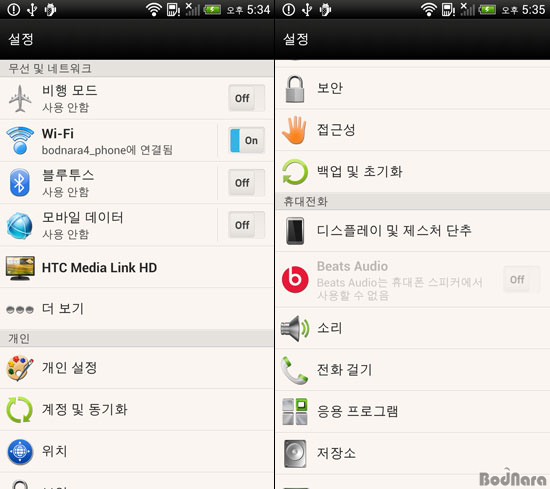Tap the Wi-Fi signal icon
The width and height of the screenshot is (550, 489).
tap(20, 141)
